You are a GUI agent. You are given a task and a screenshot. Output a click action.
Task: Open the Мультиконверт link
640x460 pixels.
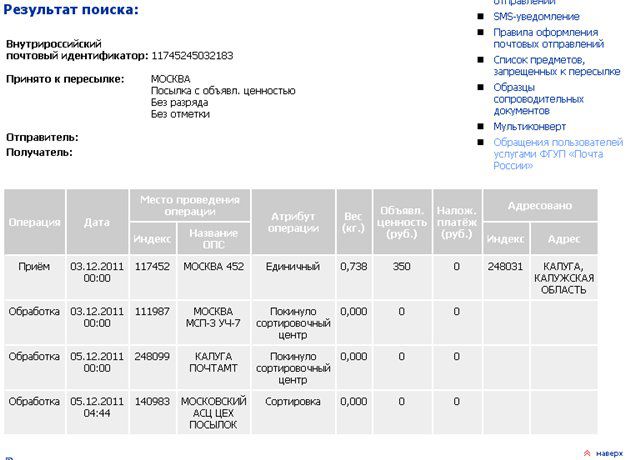529,127
